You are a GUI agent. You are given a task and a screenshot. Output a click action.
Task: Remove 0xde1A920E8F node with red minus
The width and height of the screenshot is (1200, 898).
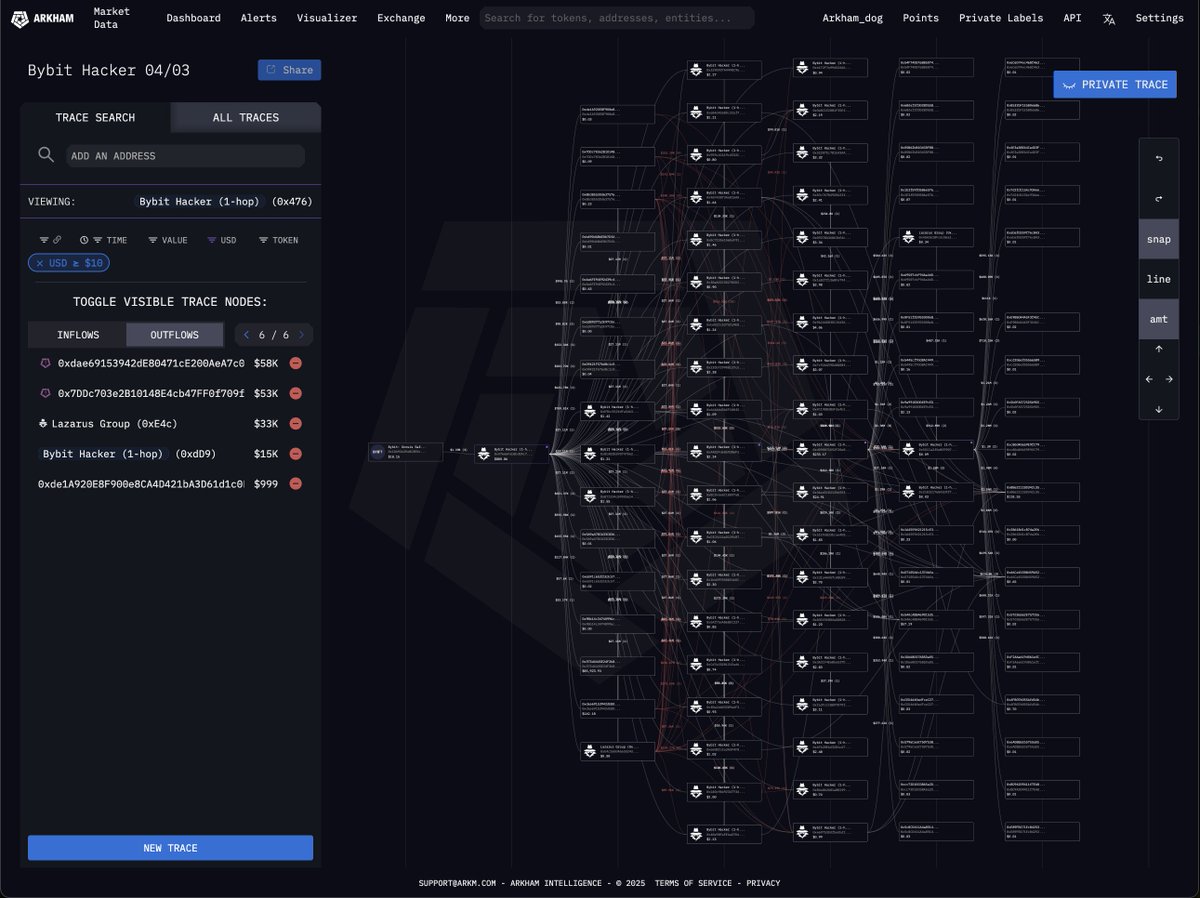click(295, 484)
